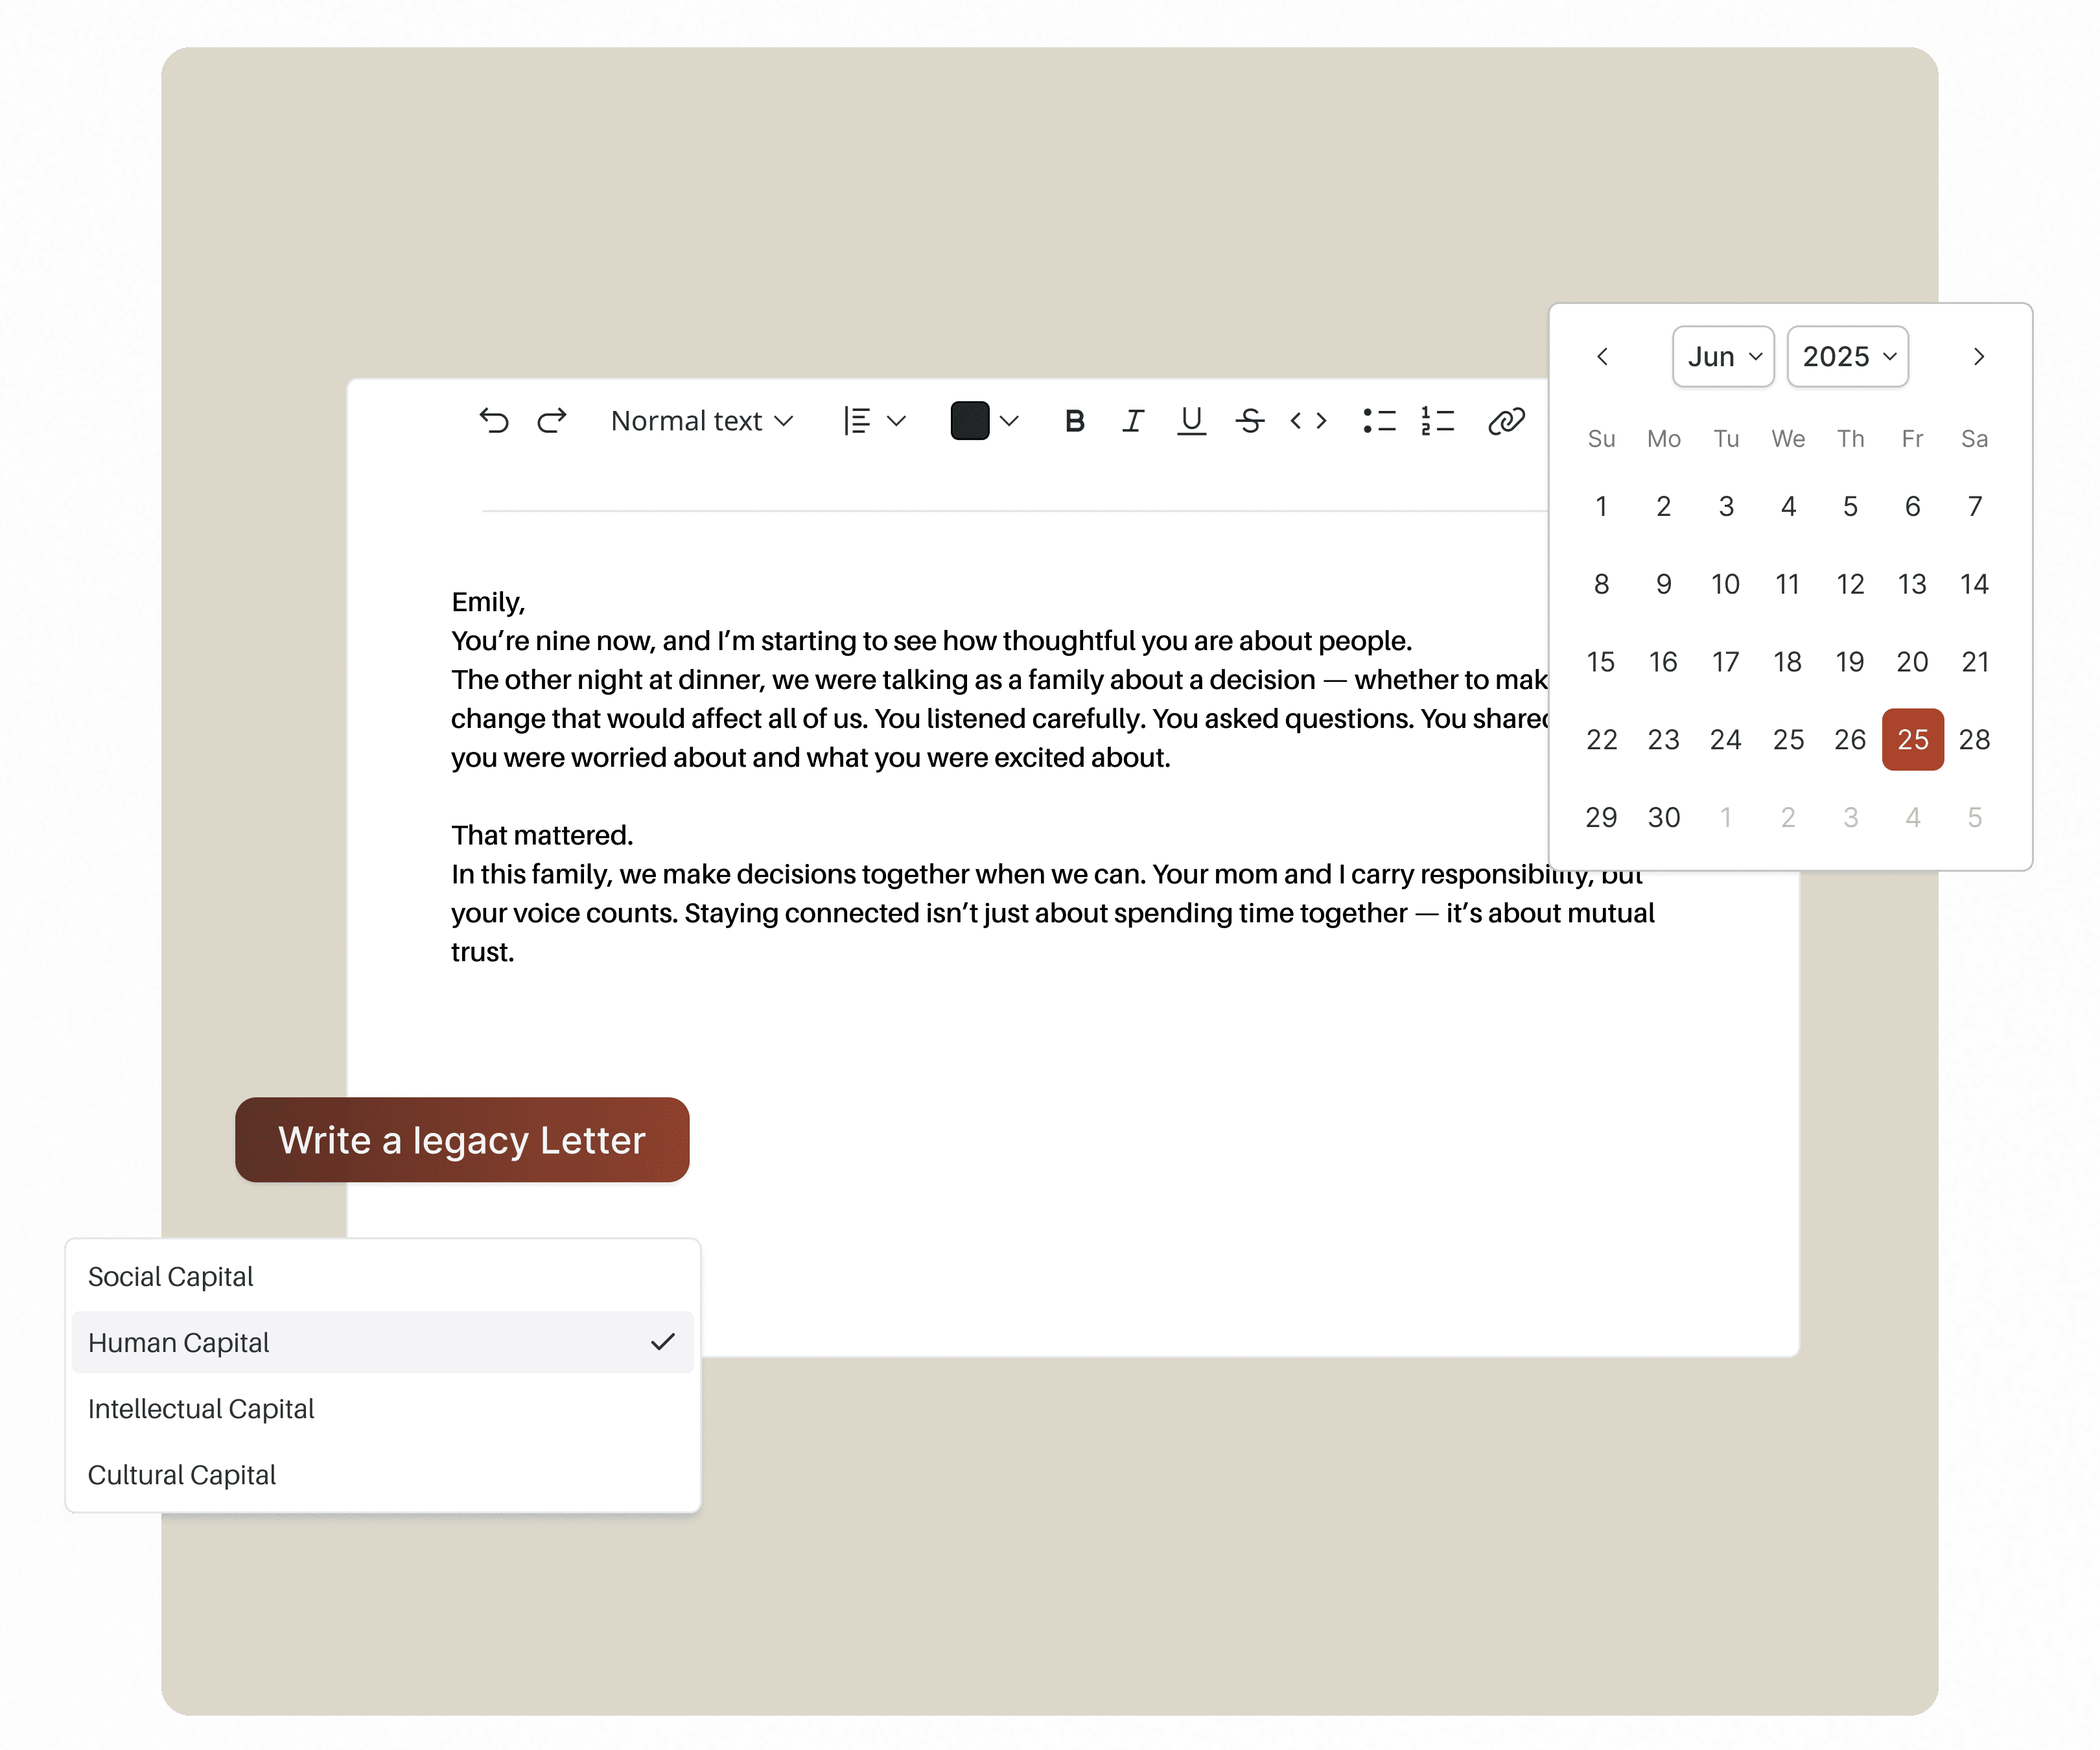Click the black text color swatch

point(969,421)
